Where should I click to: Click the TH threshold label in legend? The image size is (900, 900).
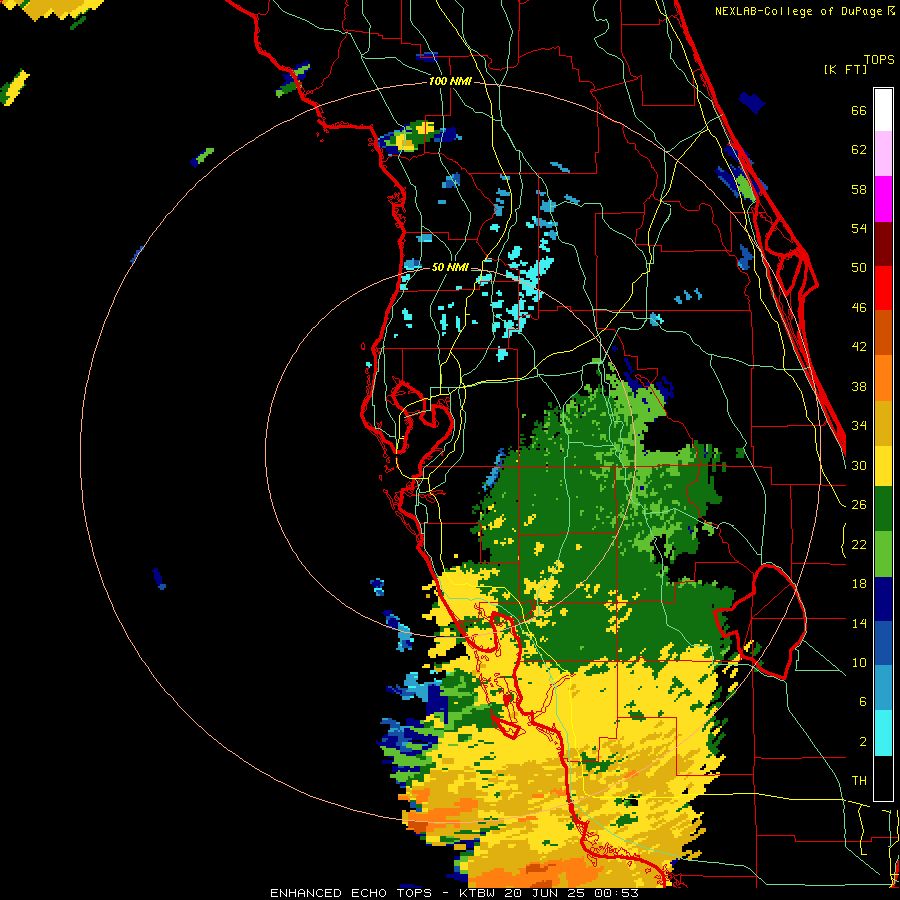859,781
